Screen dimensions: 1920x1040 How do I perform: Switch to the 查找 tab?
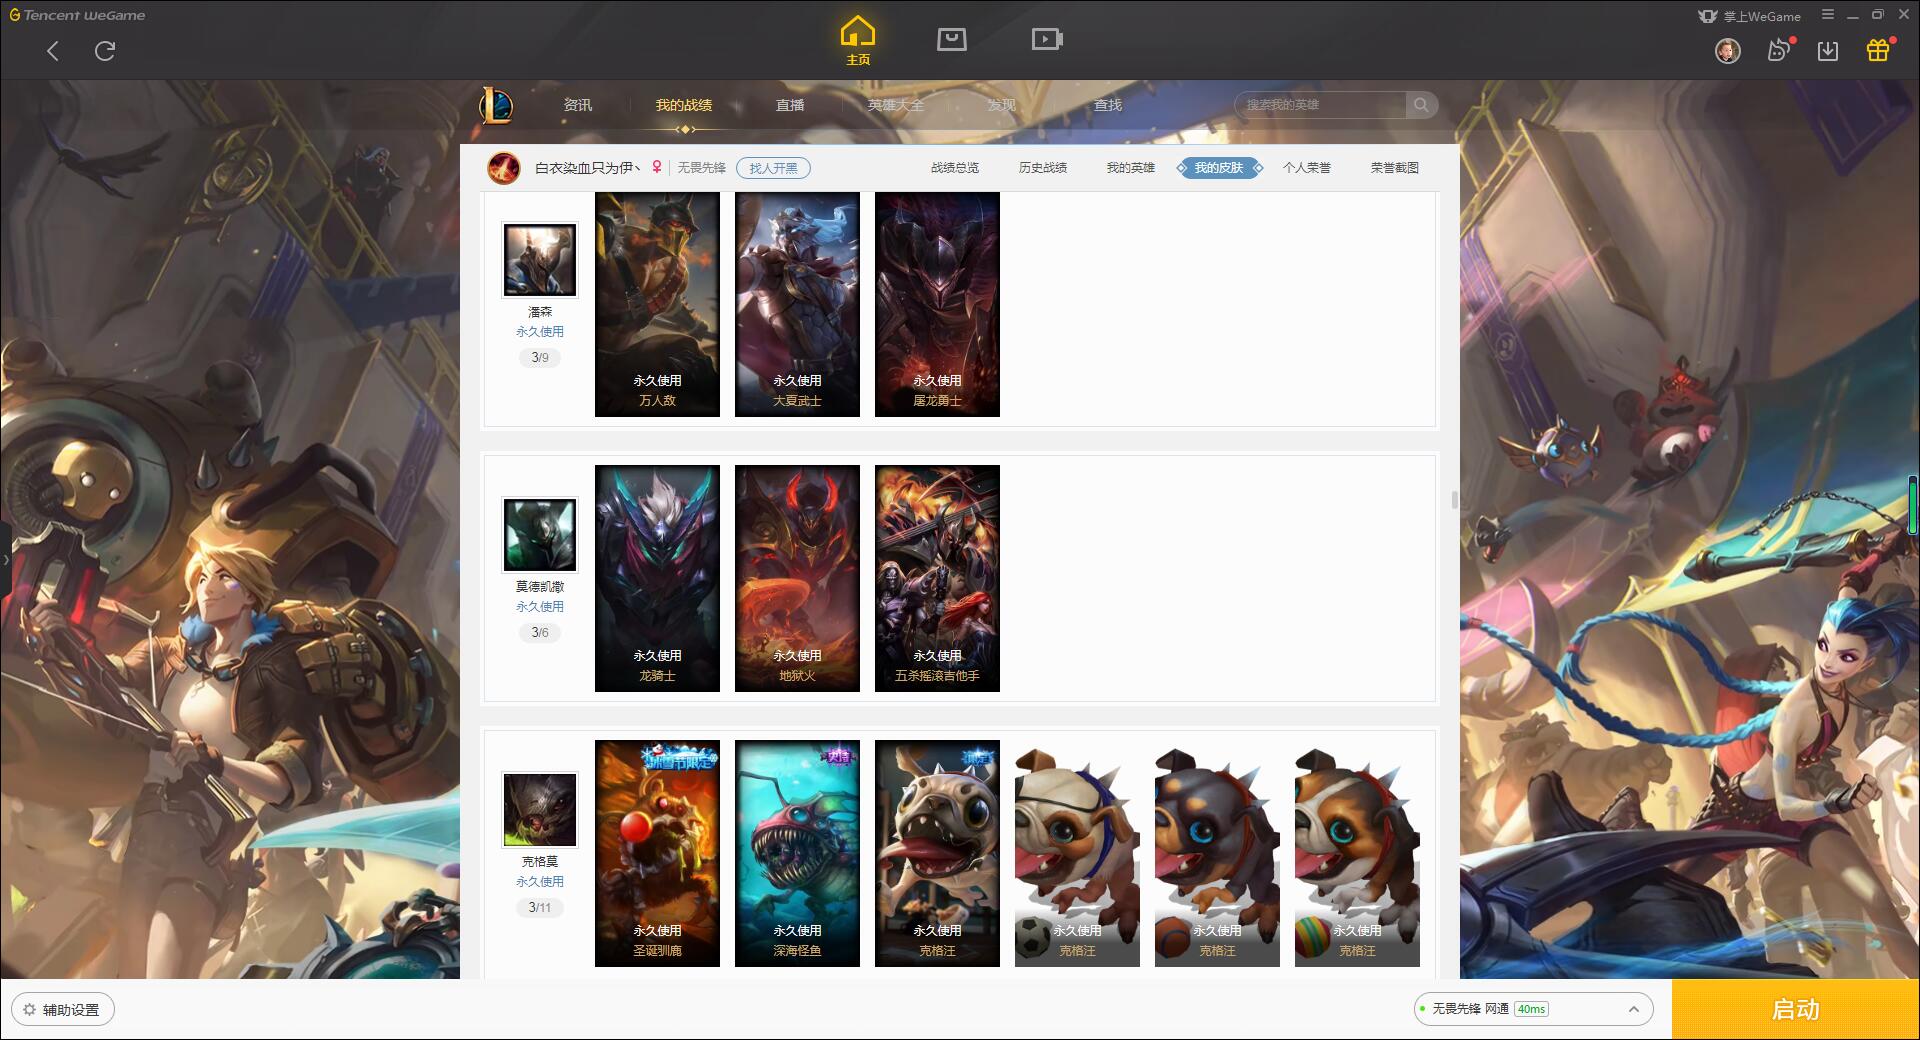[1108, 105]
